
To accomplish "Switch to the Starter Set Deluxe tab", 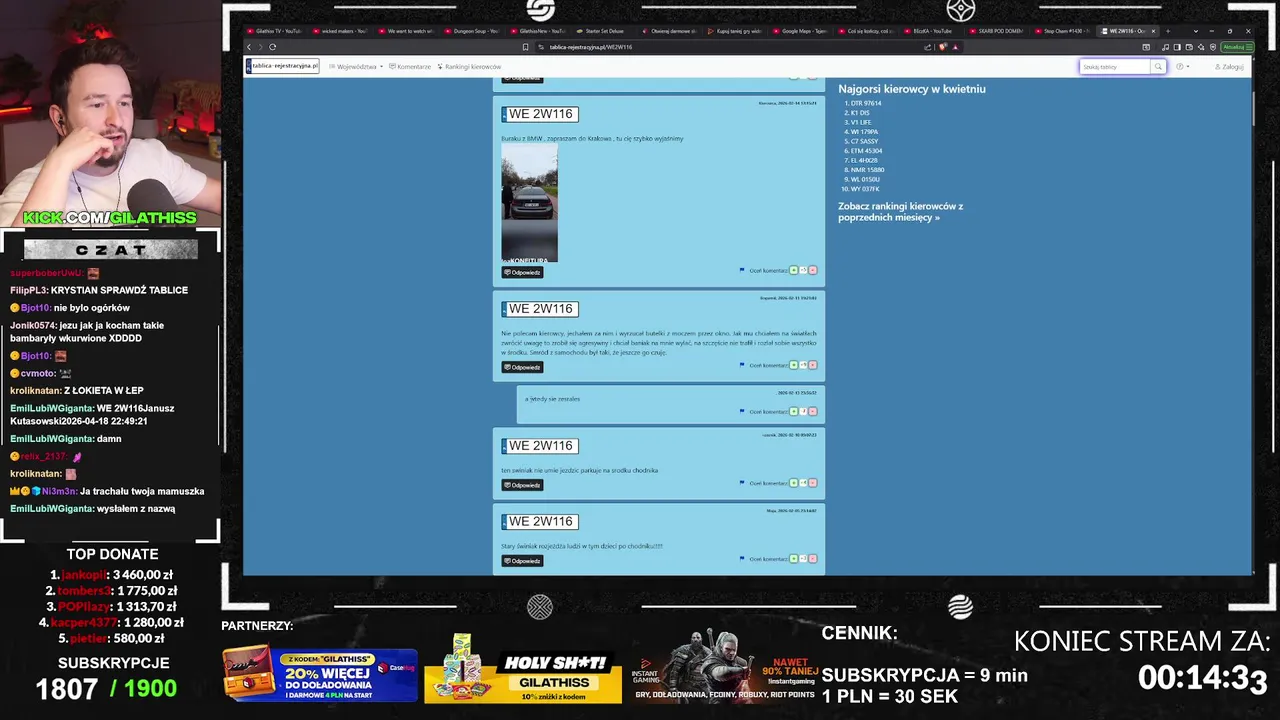I will [605, 31].
